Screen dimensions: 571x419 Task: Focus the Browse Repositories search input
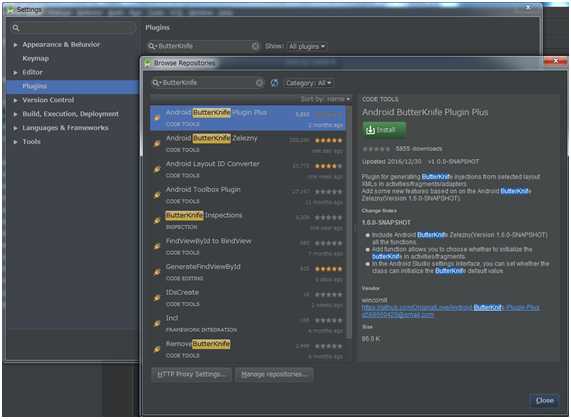[207, 83]
